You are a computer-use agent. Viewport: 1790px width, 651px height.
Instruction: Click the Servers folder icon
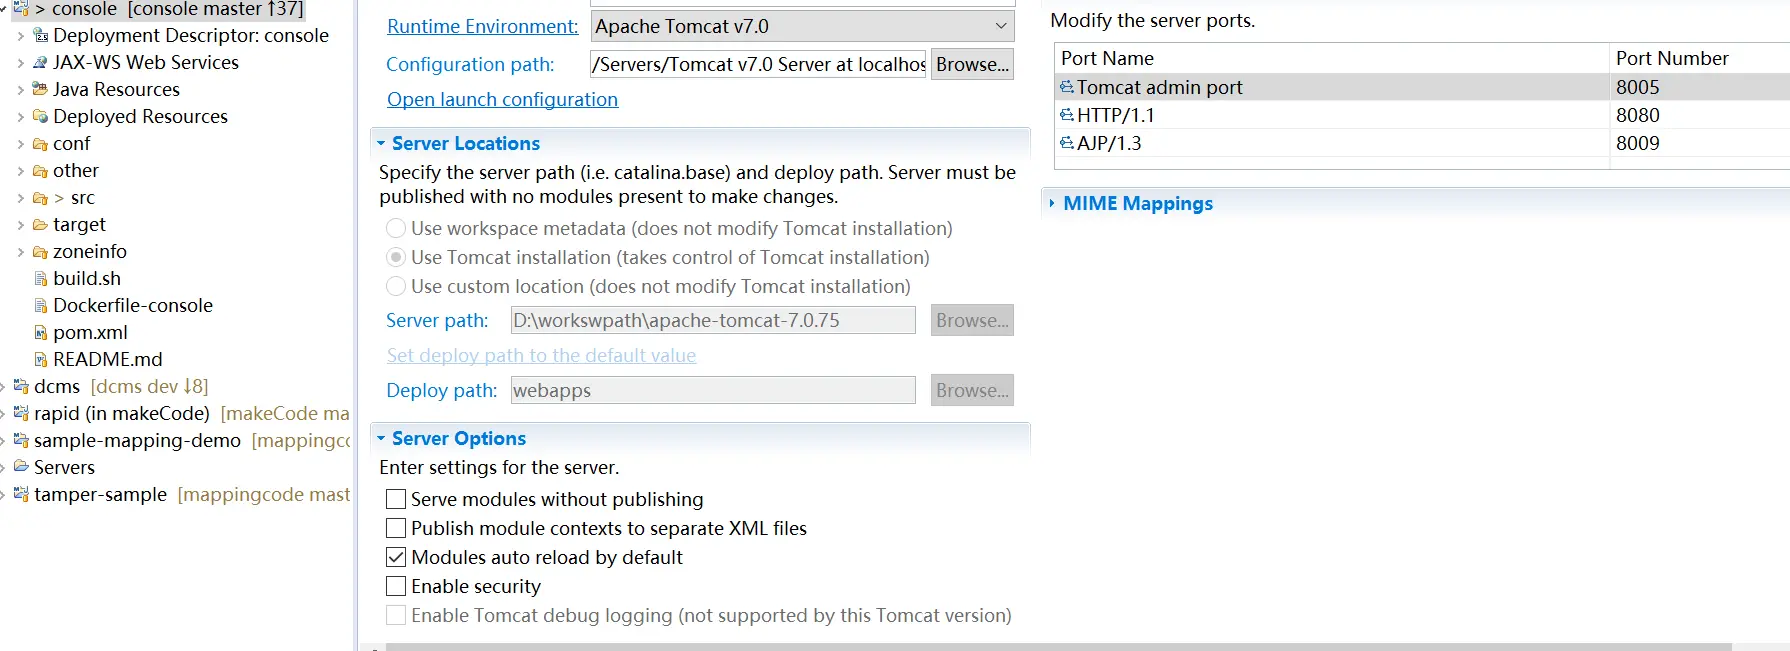pyautogui.click(x=21, y=467)
